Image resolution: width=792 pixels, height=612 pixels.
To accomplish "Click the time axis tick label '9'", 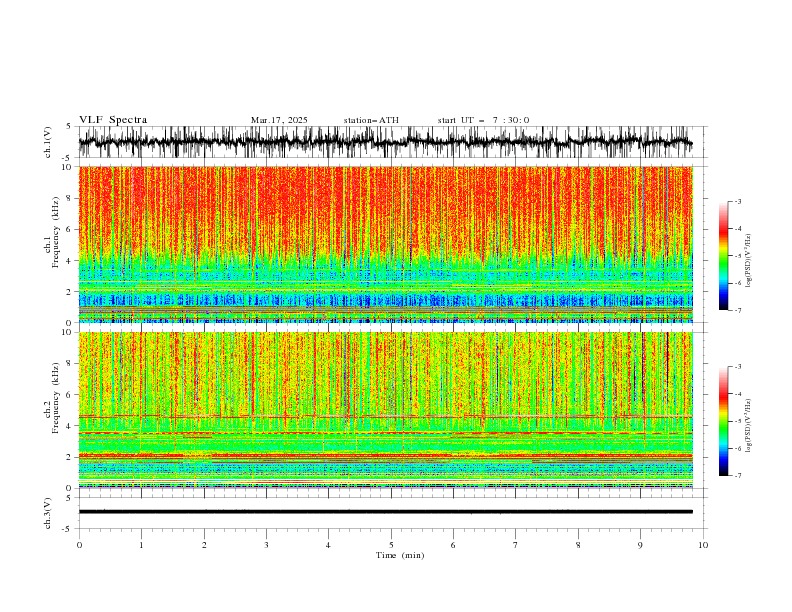I will (x=640, y=545).
